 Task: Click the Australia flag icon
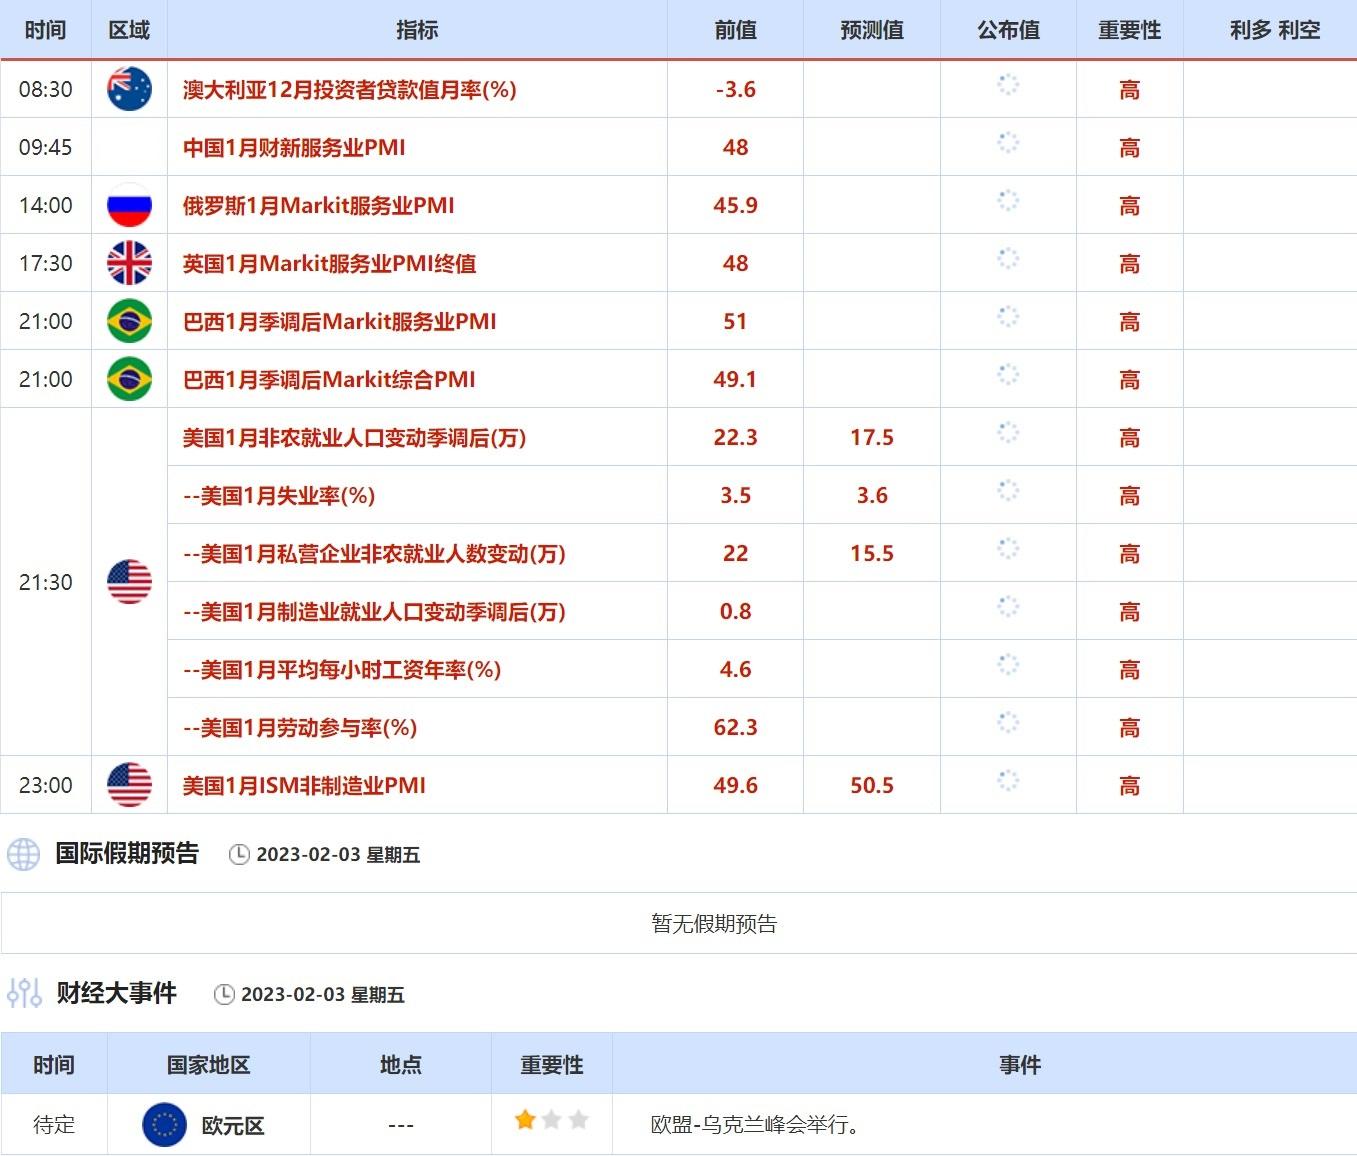pos(129,89)
